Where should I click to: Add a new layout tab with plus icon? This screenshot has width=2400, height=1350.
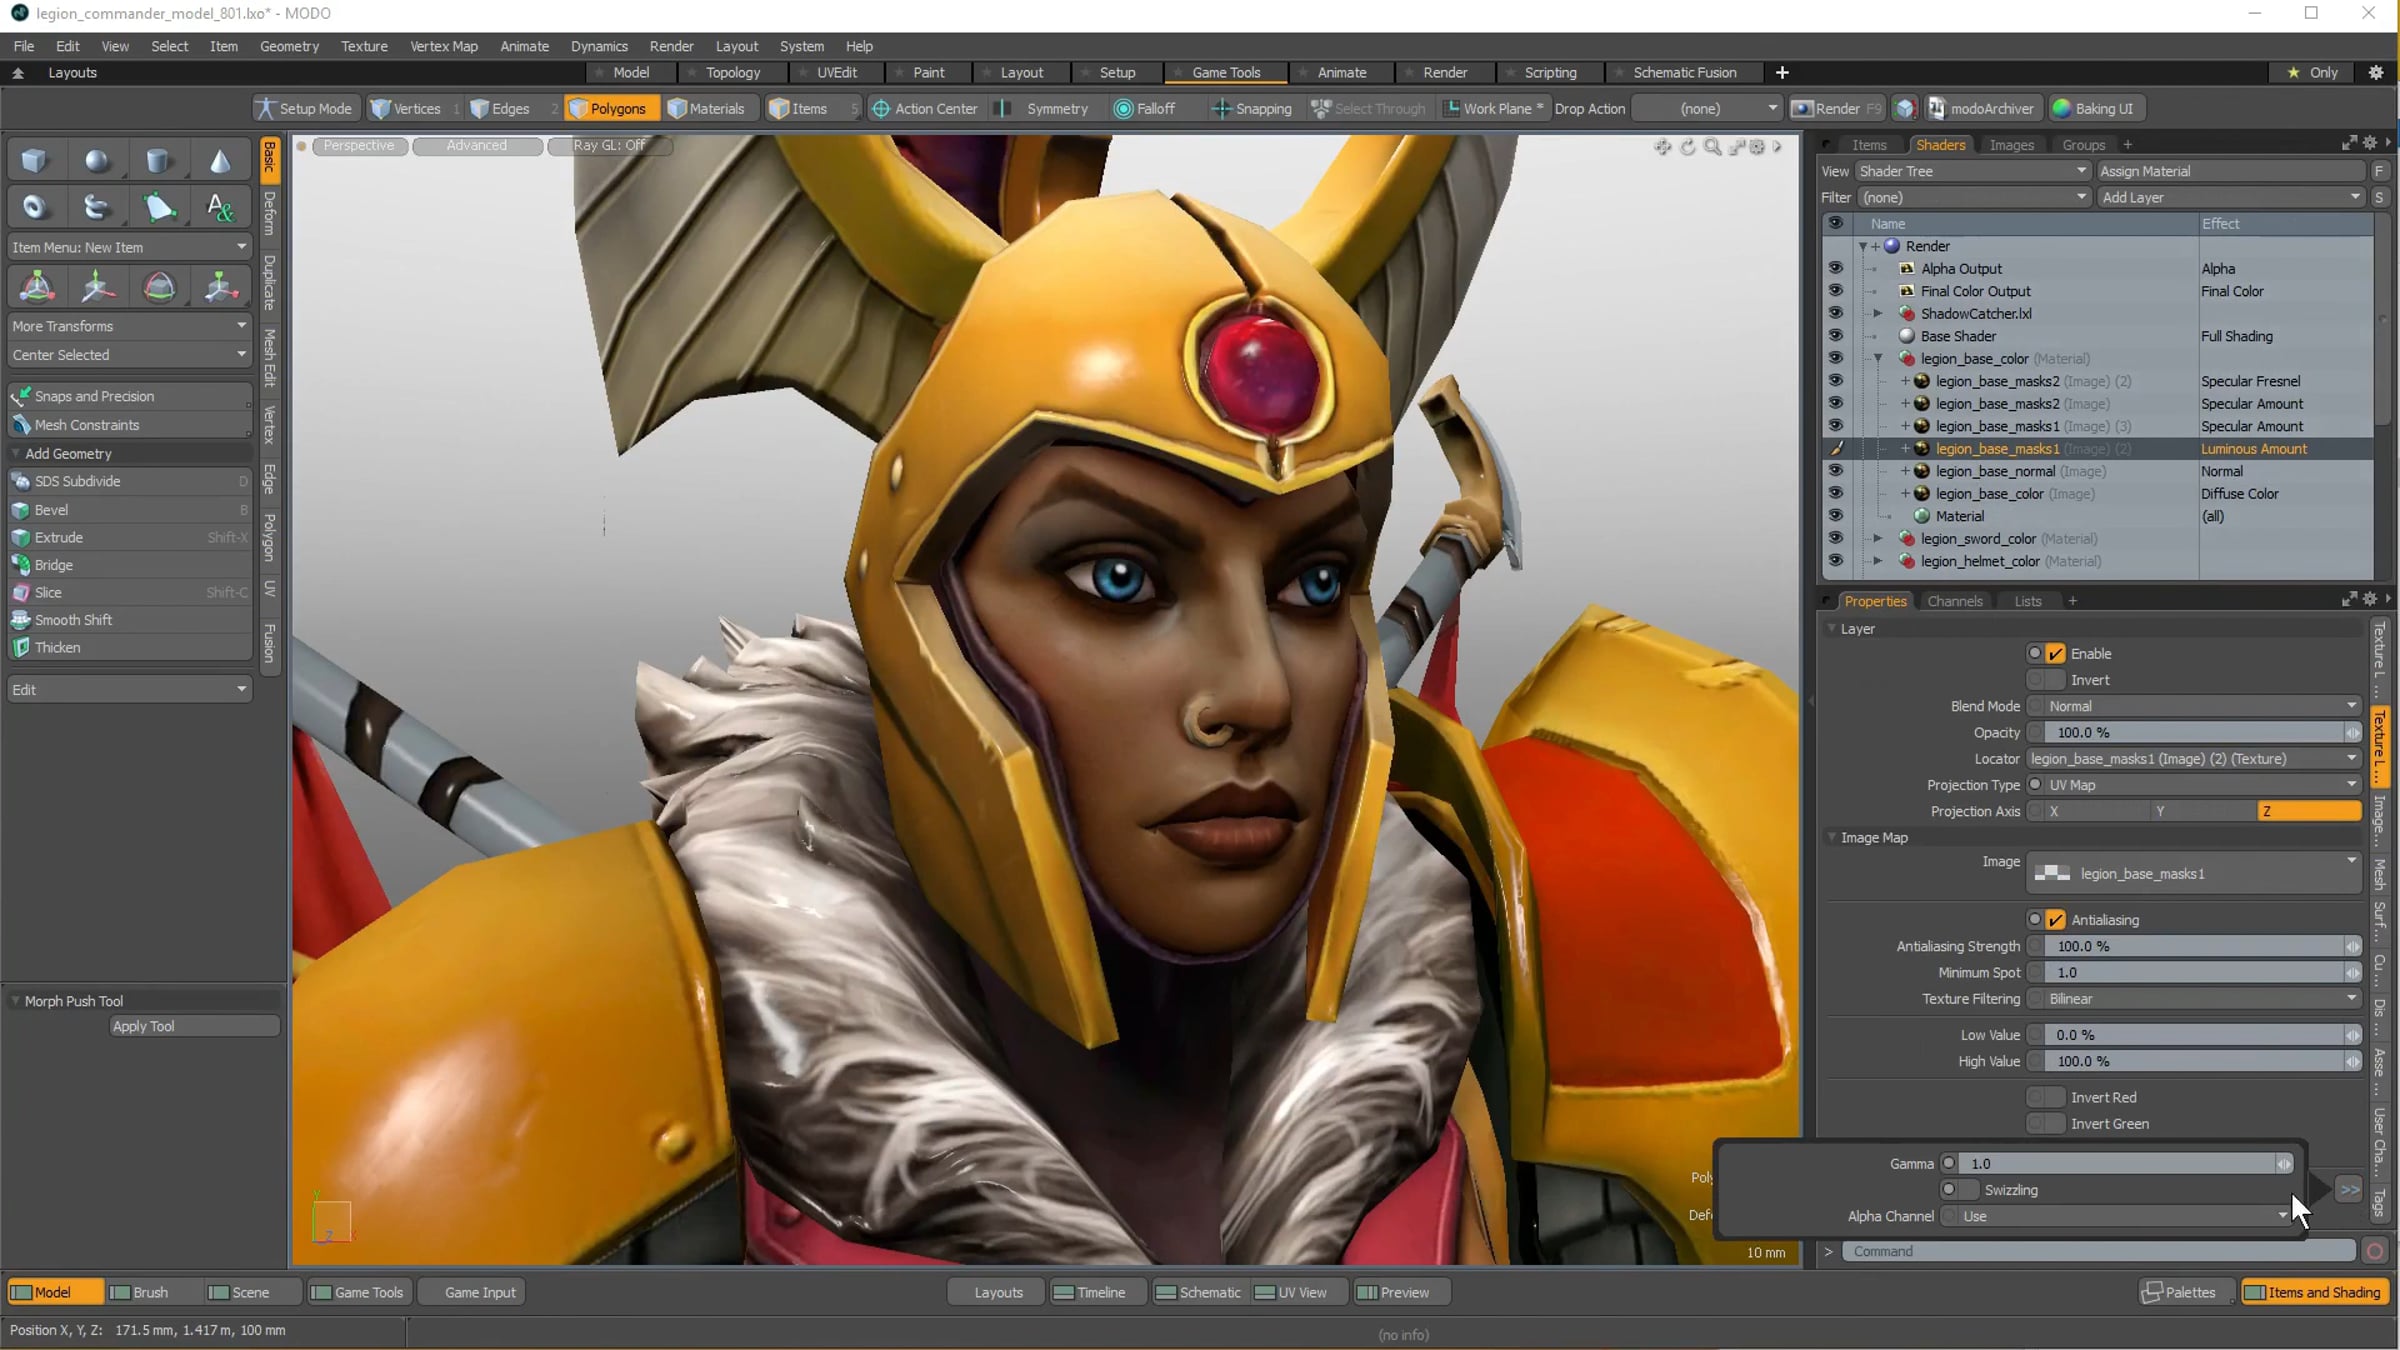click(x=1782, y=73)
